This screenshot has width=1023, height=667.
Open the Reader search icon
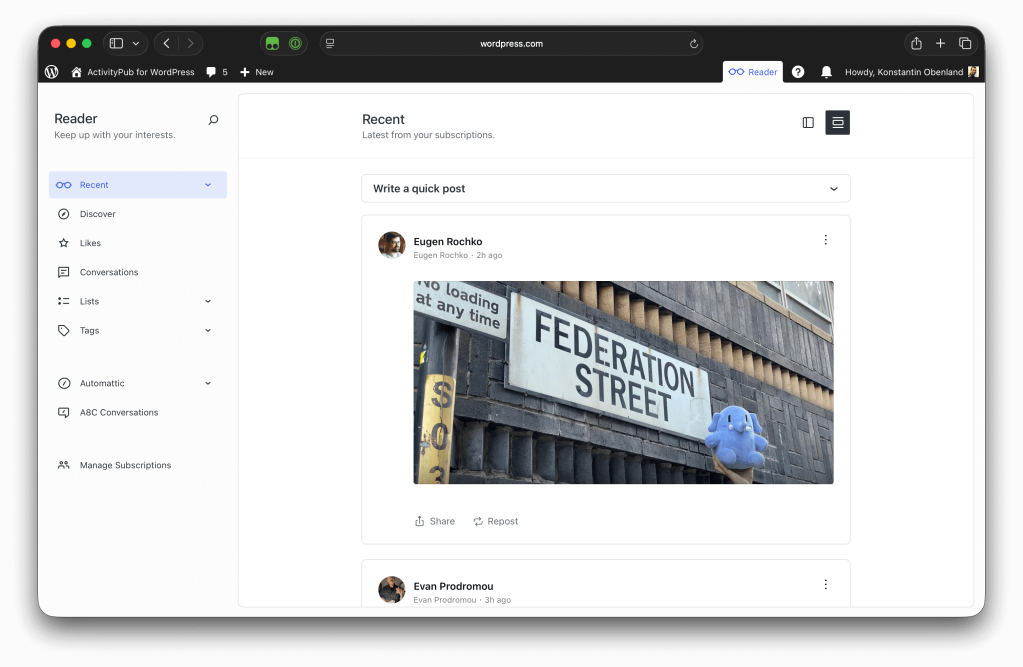coord(213,120)
